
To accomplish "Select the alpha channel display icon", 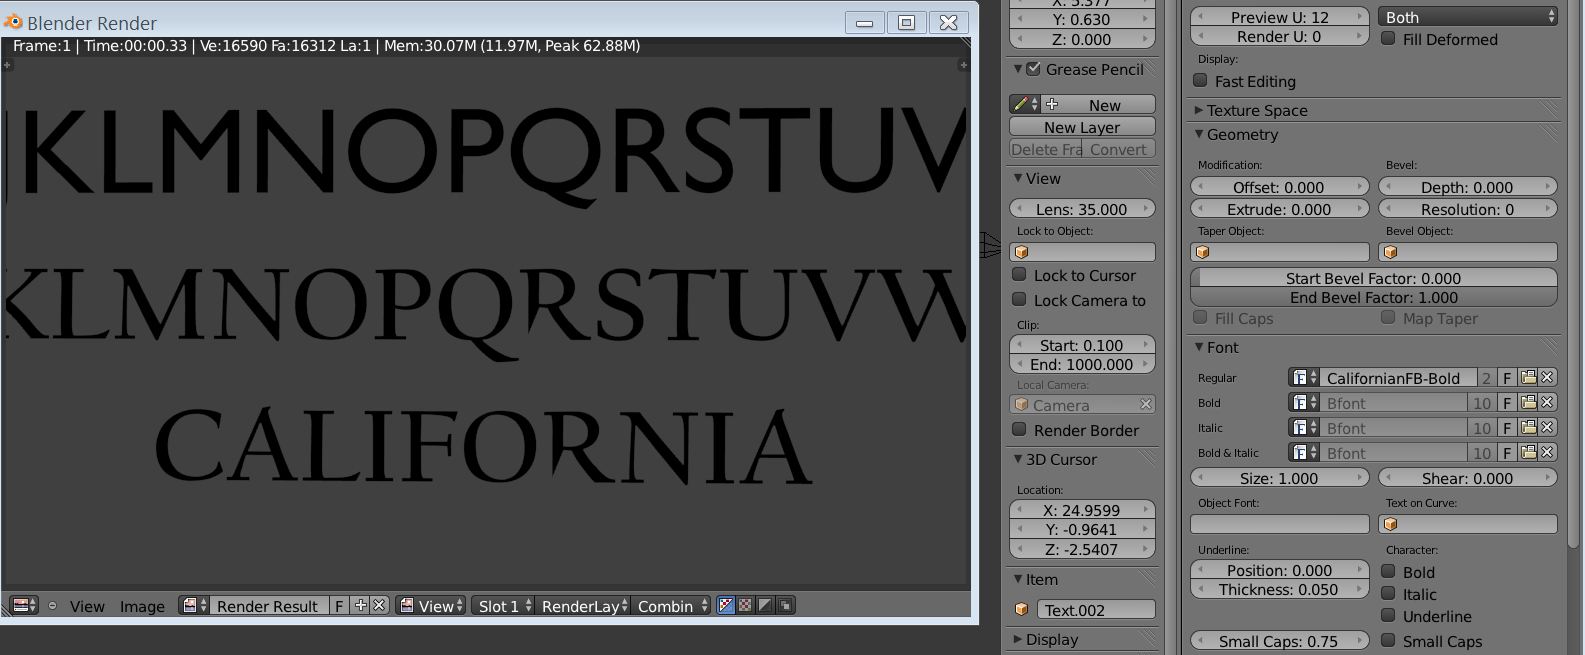I will (x=745, y=605).
